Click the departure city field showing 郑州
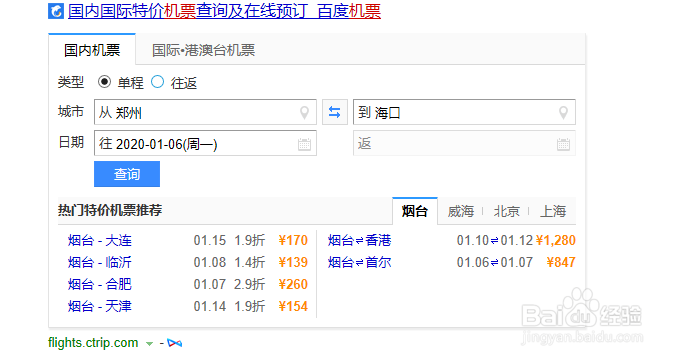680x360 pixels. click(x=205, y=112)
